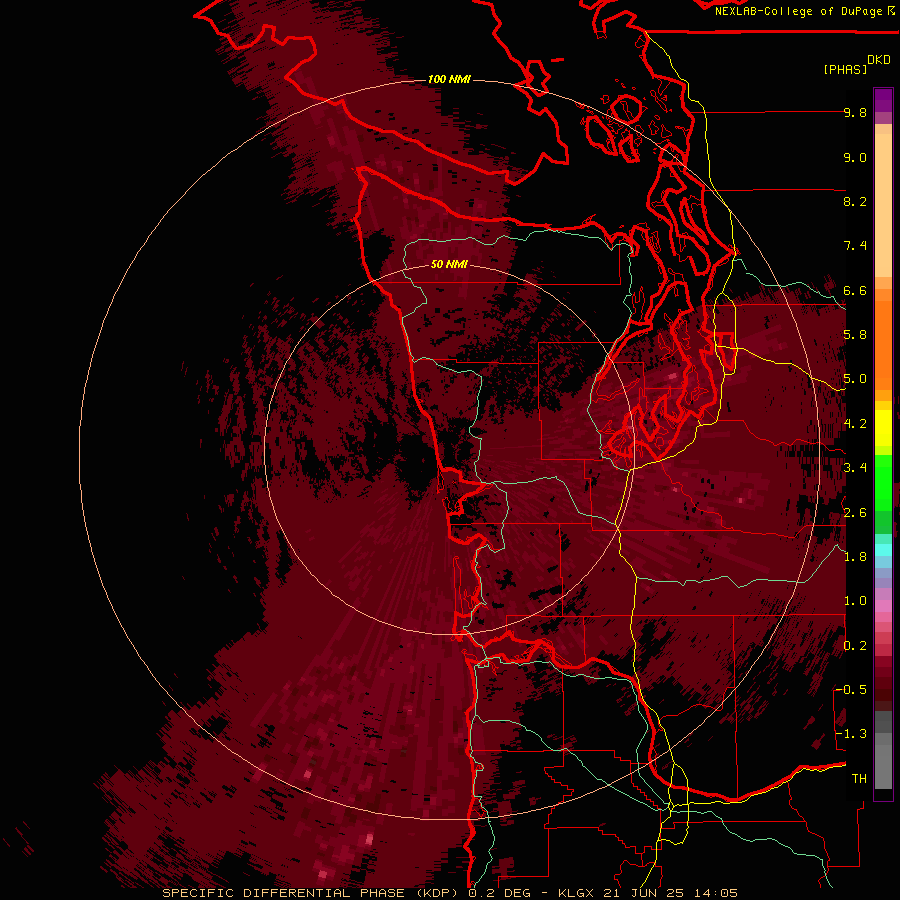Click the yellow segment of the color bar

(x=883, y=428)
